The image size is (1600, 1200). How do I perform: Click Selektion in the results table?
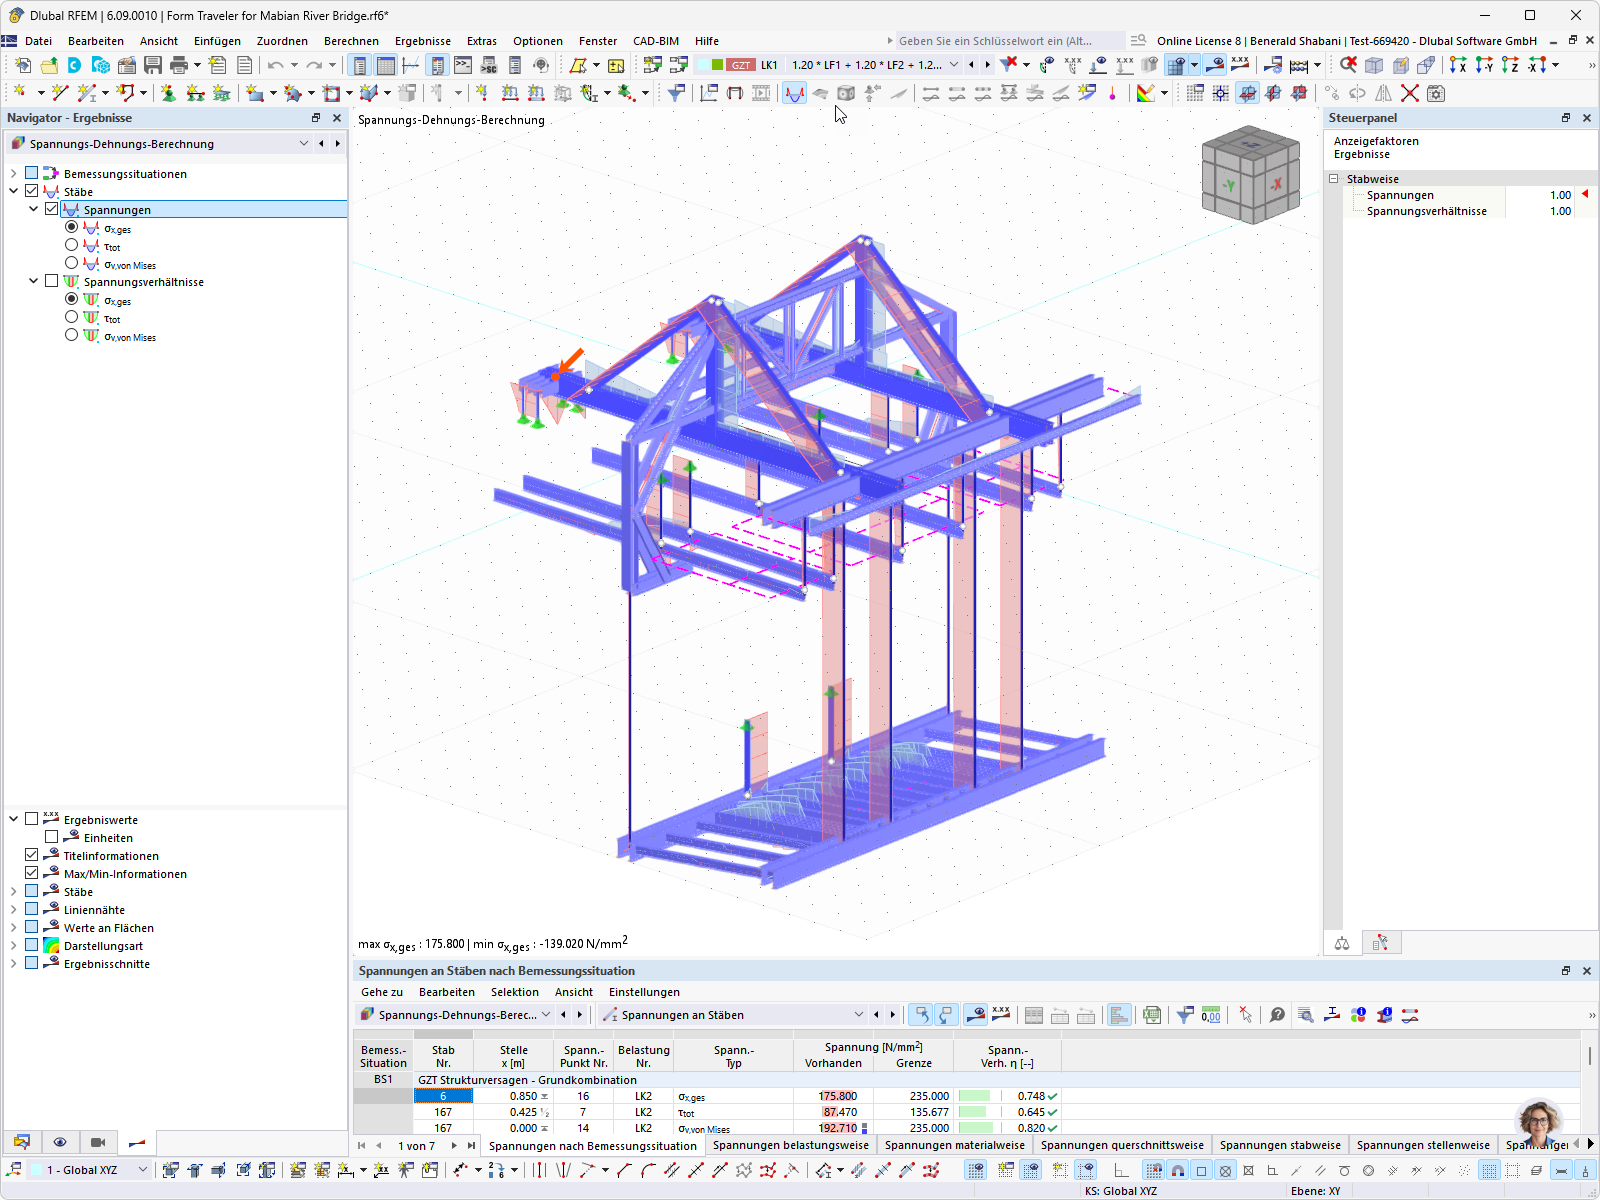(515, 991)
